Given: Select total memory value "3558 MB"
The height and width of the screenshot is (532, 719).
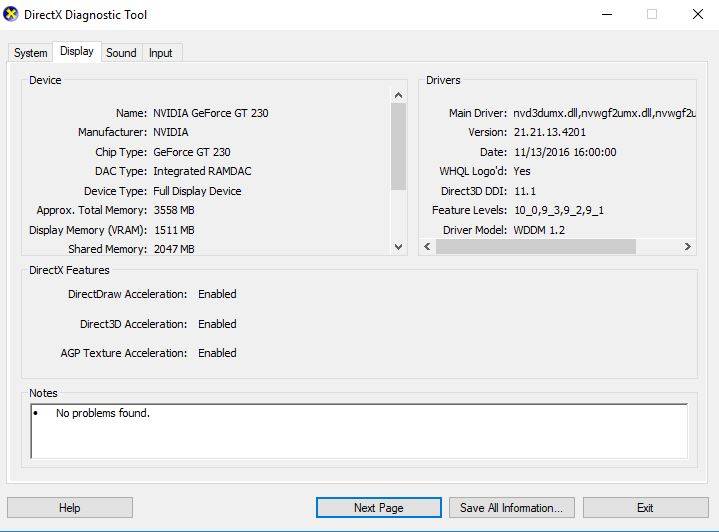Looking at the screenshot, I should (174, 210).
